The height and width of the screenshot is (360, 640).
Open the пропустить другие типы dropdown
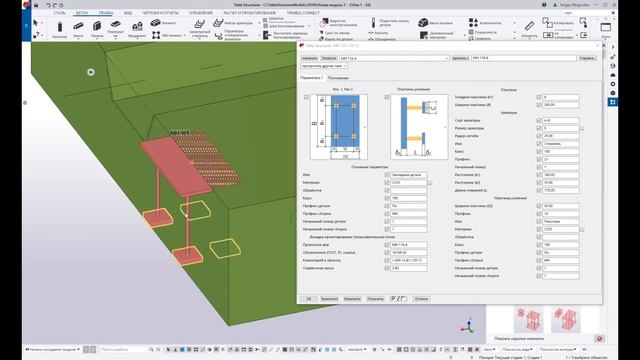pos(324,66)
